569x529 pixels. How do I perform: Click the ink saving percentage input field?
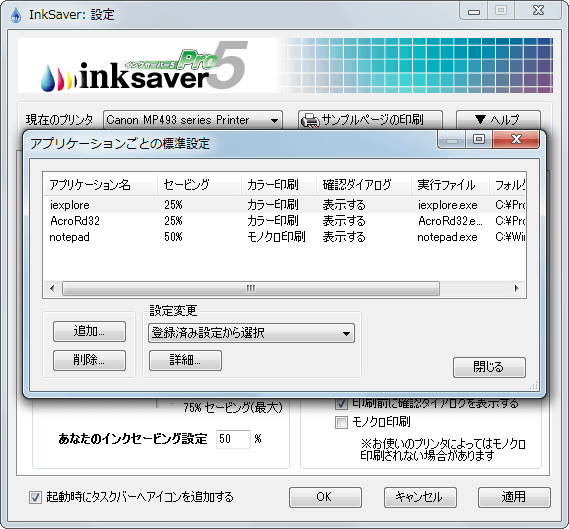tap(233, 439)
